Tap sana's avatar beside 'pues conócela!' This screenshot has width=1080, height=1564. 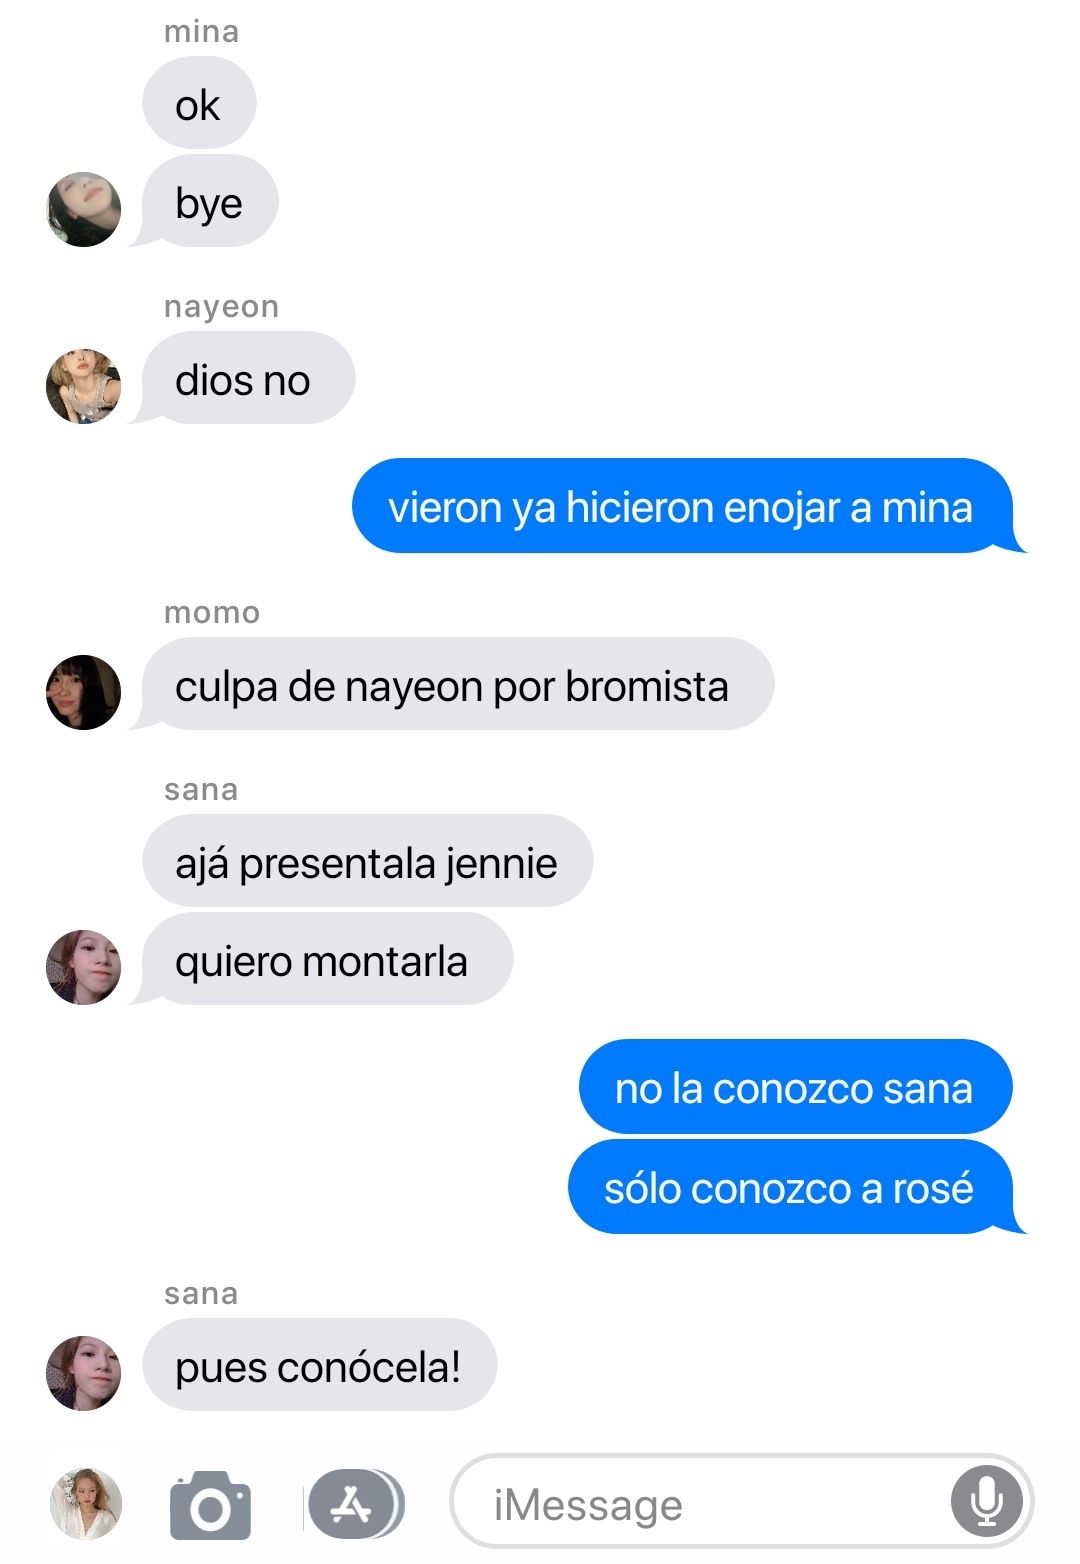tap(84, 1373)
